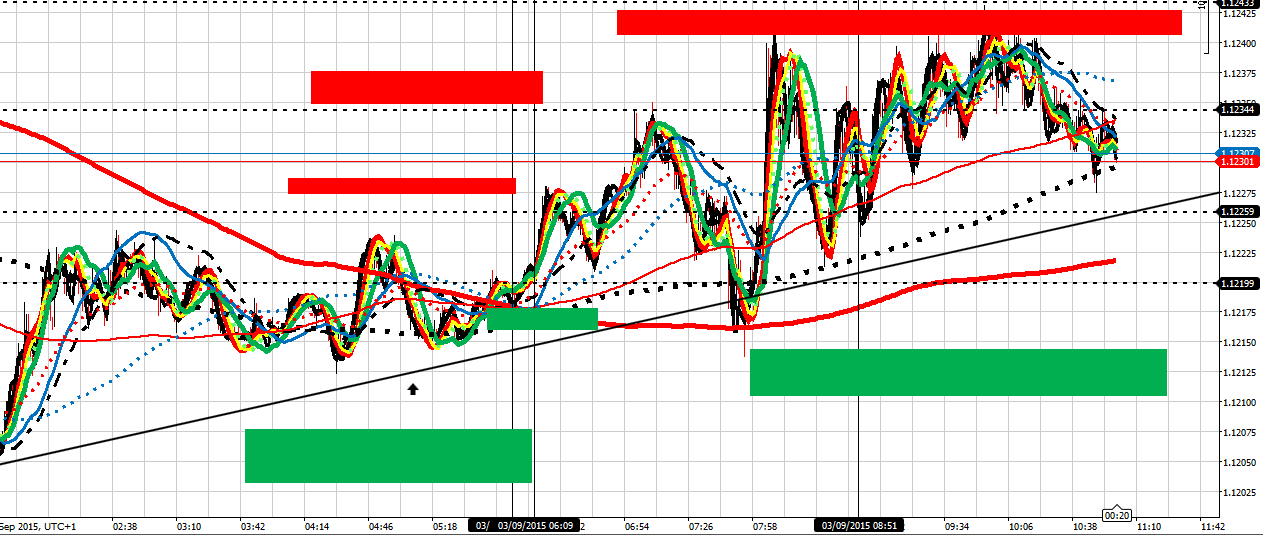Image resolution: width=1263 pixels, height=535 pixels.
Task: Click the 1.12400 price axis label
Action: (1238, 43)
